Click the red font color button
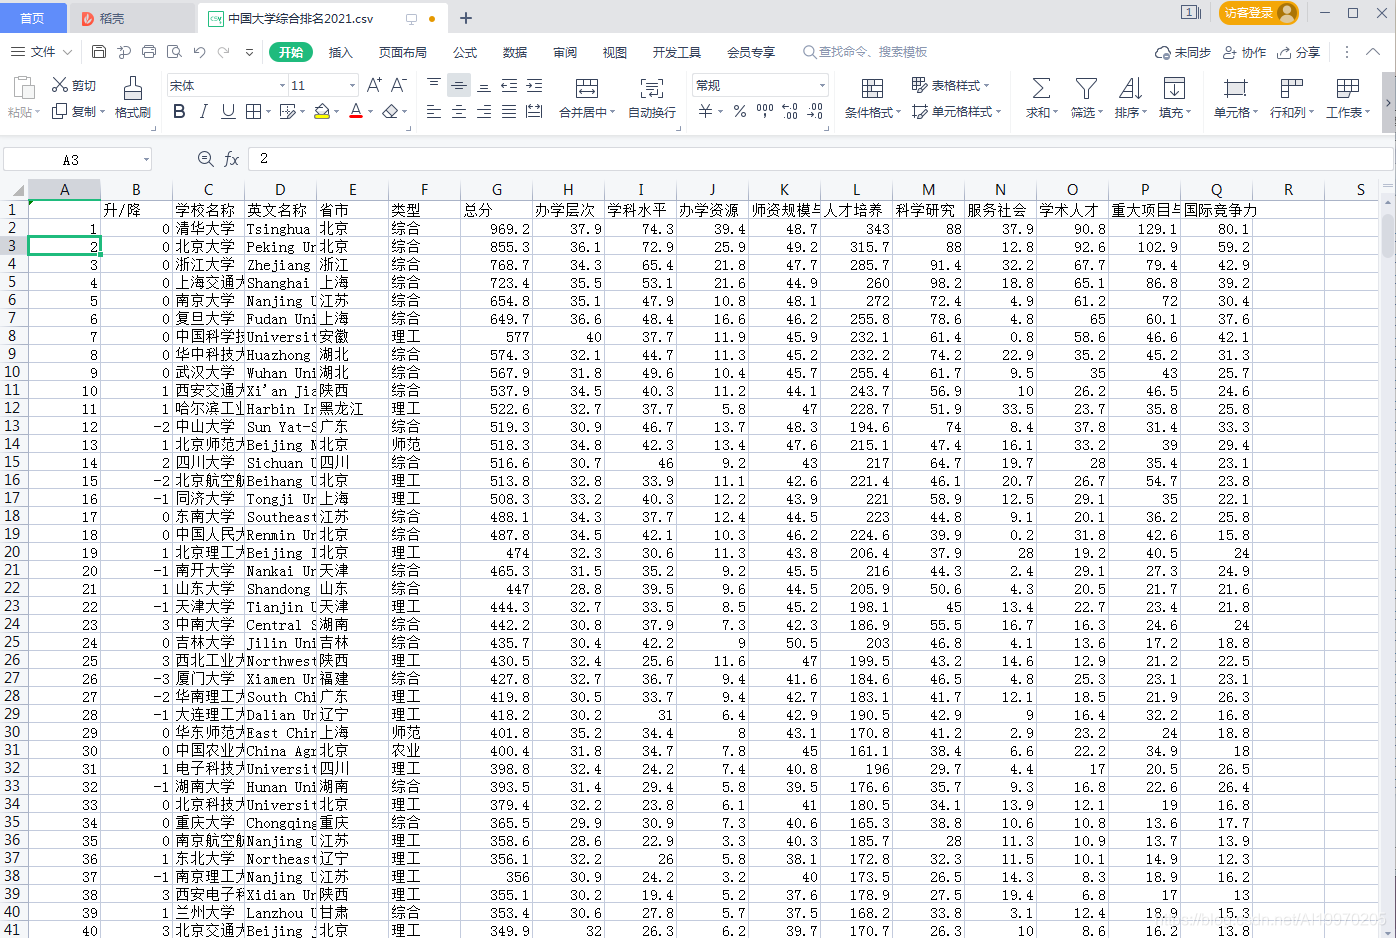 coord(356,112)
